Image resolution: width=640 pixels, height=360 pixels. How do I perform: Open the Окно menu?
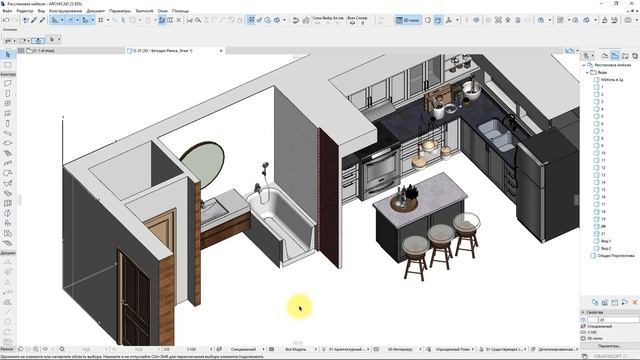click(x=162, y=11)
